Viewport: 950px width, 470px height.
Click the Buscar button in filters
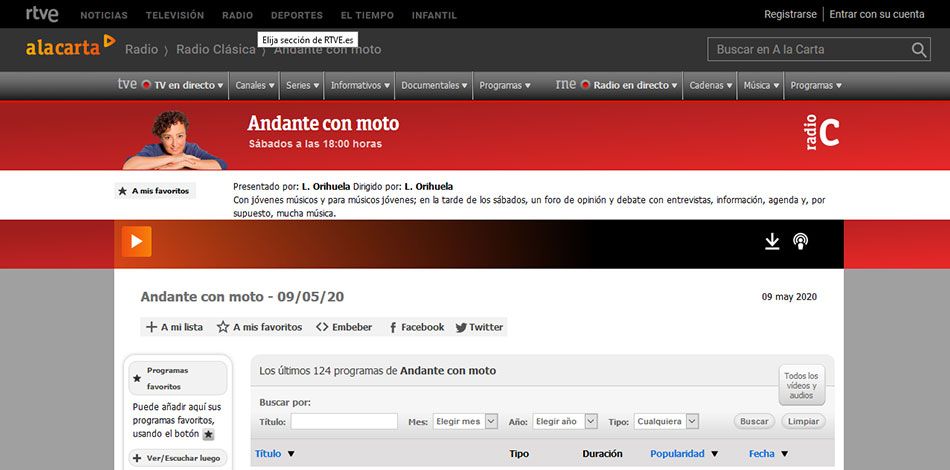[x=754, y=422]
